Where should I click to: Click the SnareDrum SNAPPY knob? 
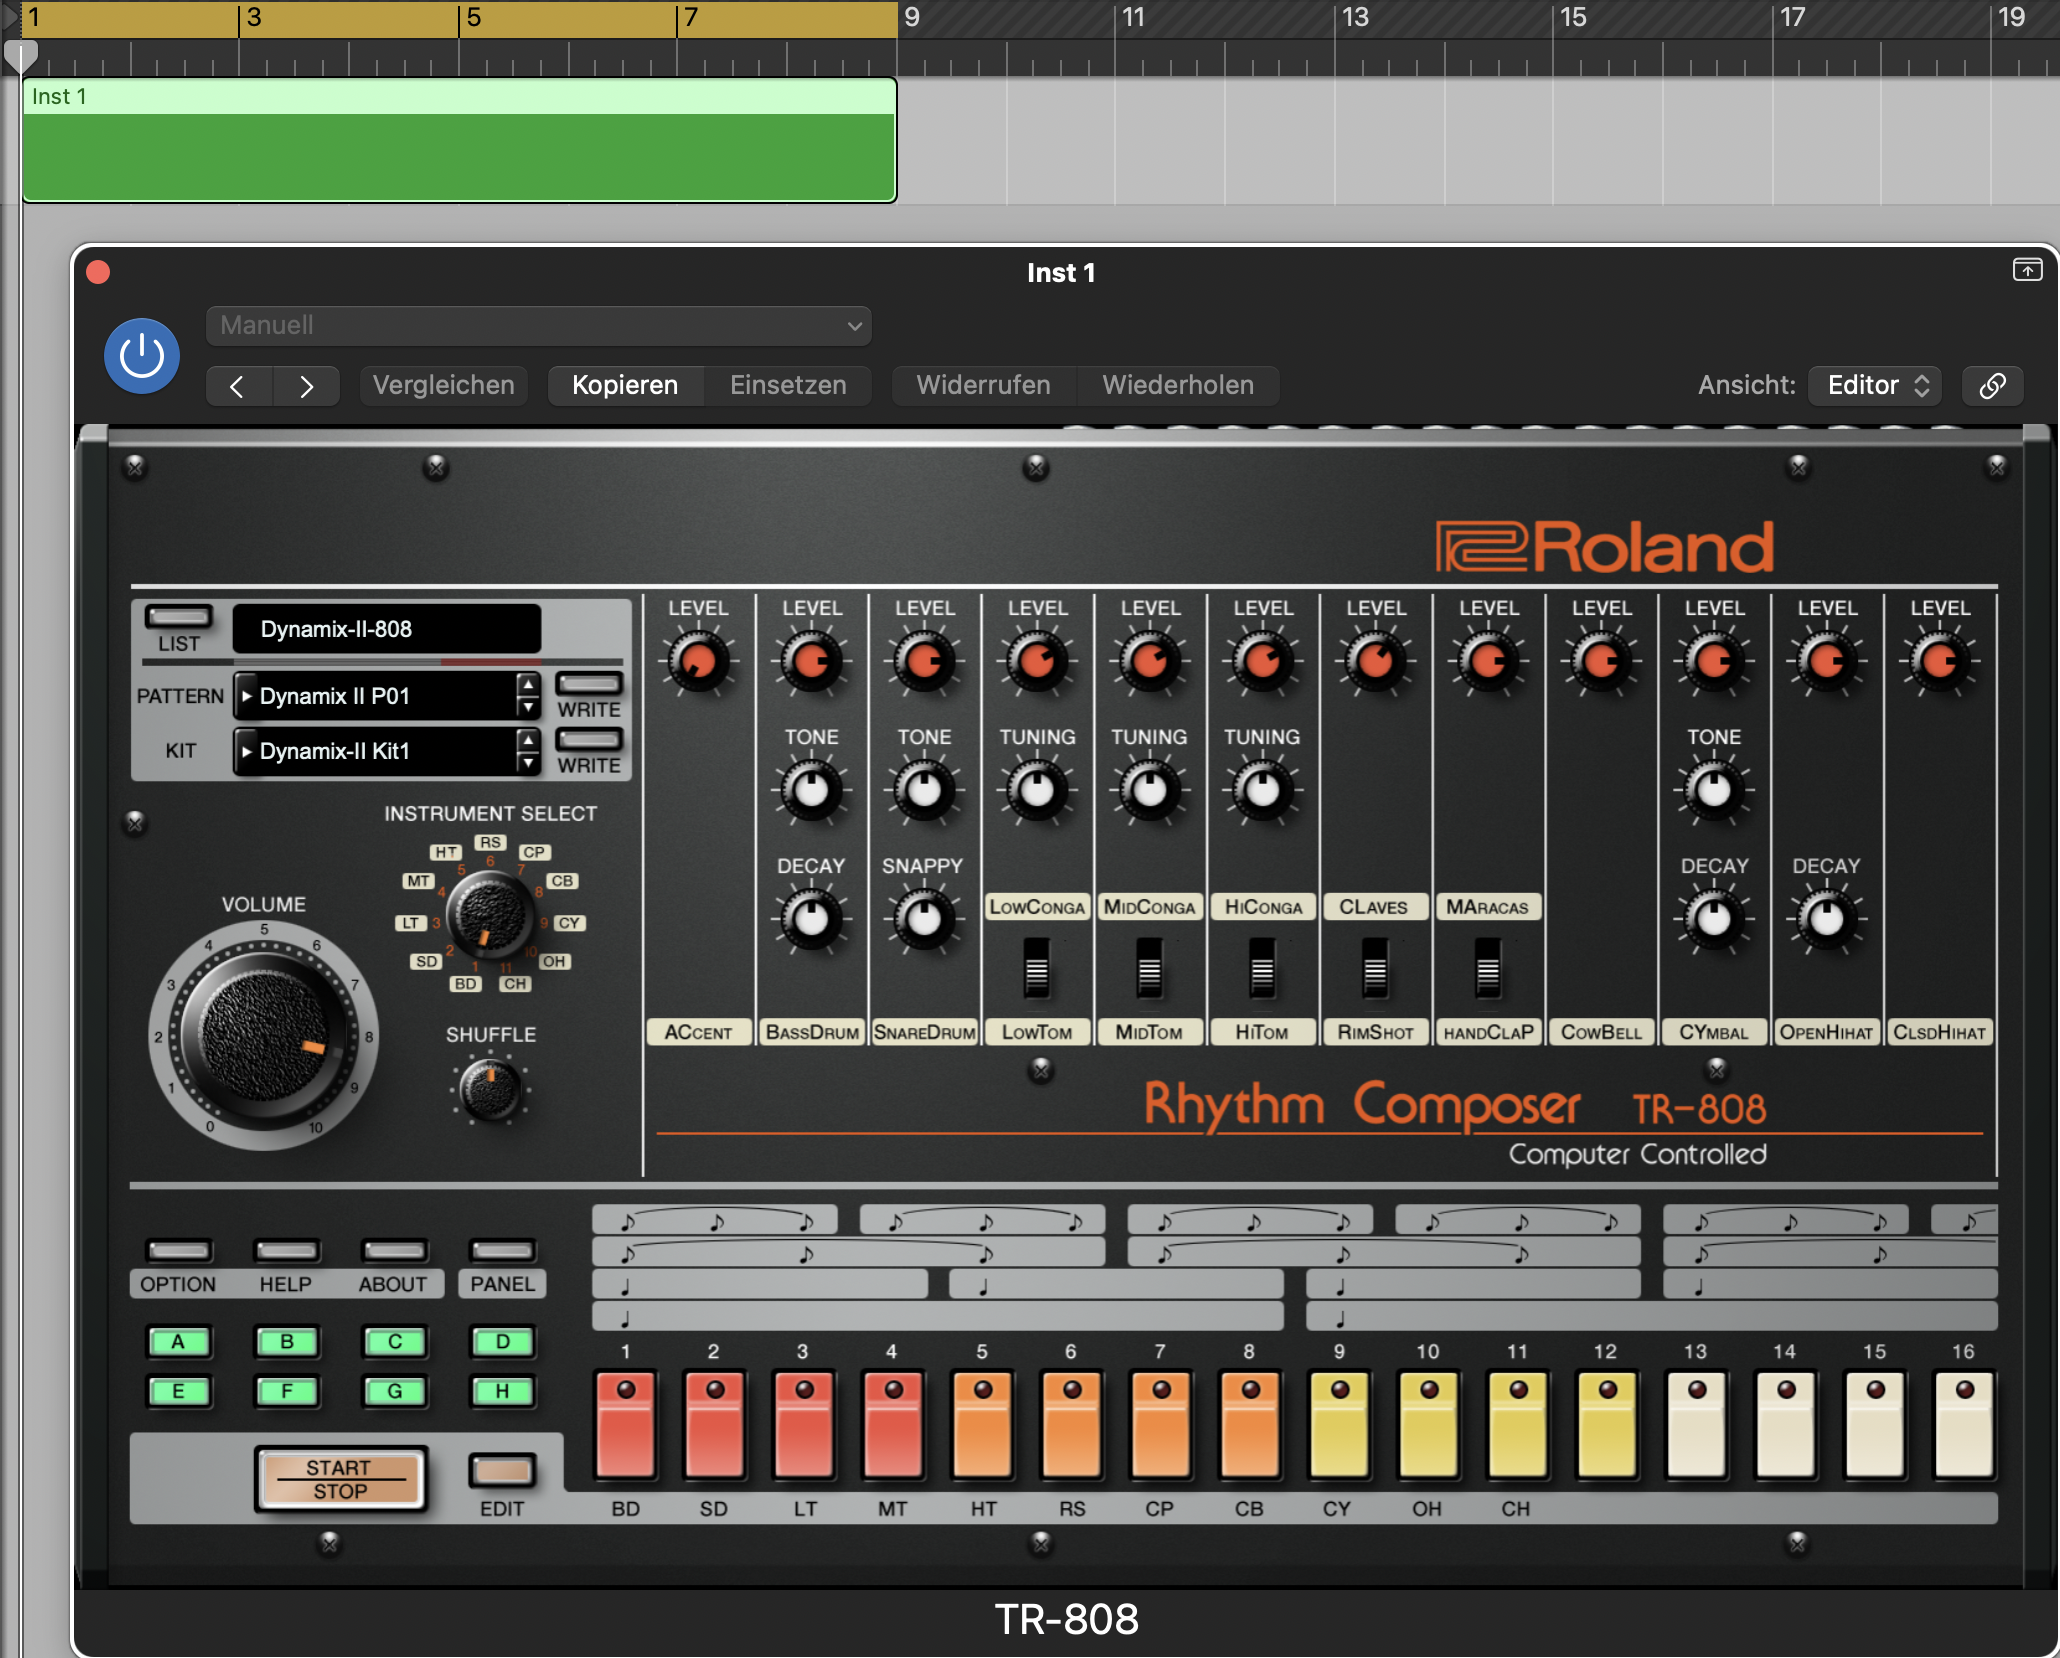tap(924, 919)
